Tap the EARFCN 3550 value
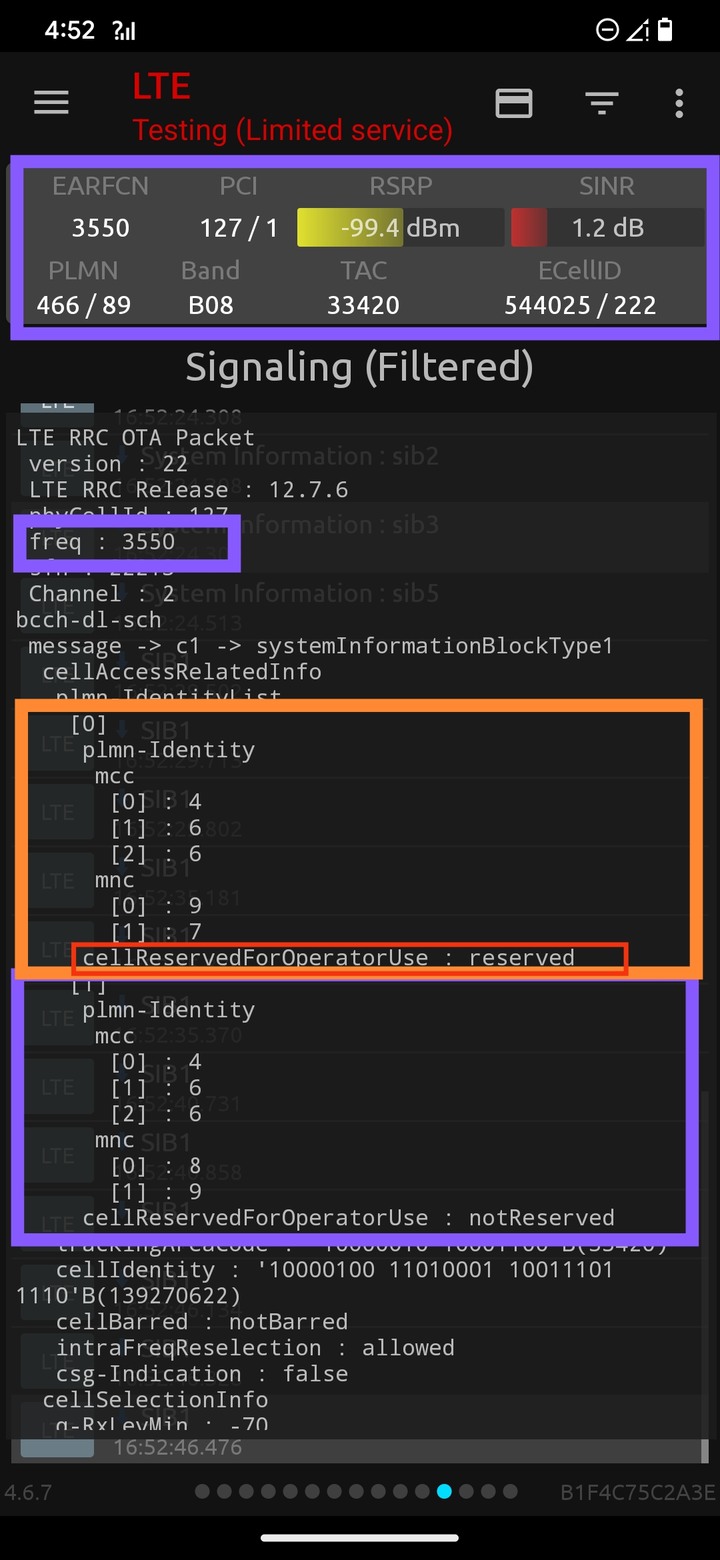This screenshot has width=720, height=1560. tap(100, 228)
